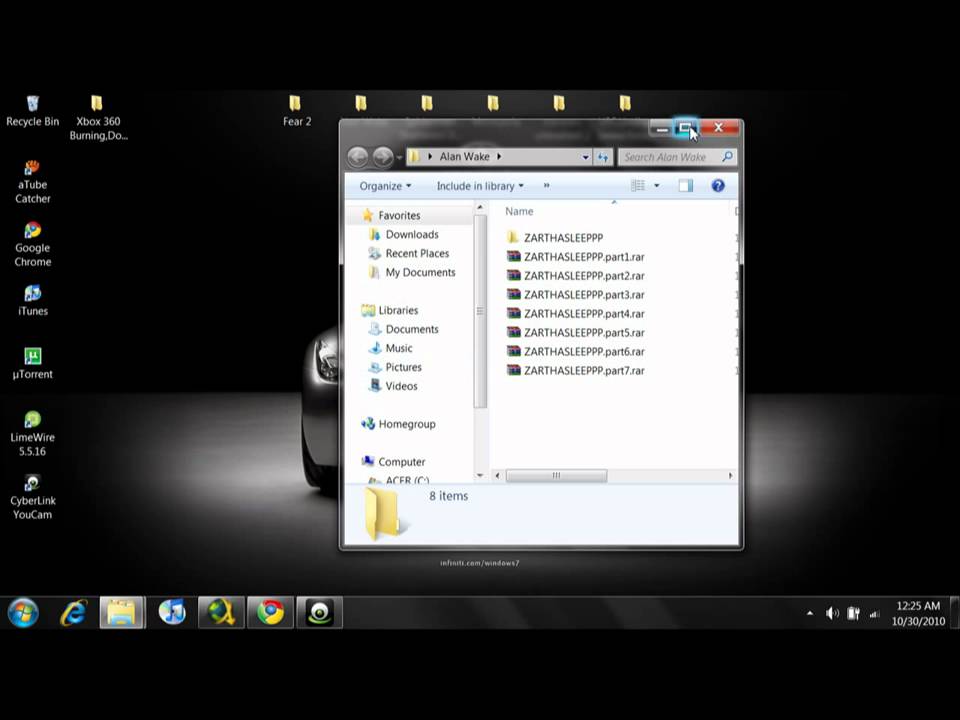960x720 pixels.
Task: Click navigation pane scroll up arrow
Action: 480,208
